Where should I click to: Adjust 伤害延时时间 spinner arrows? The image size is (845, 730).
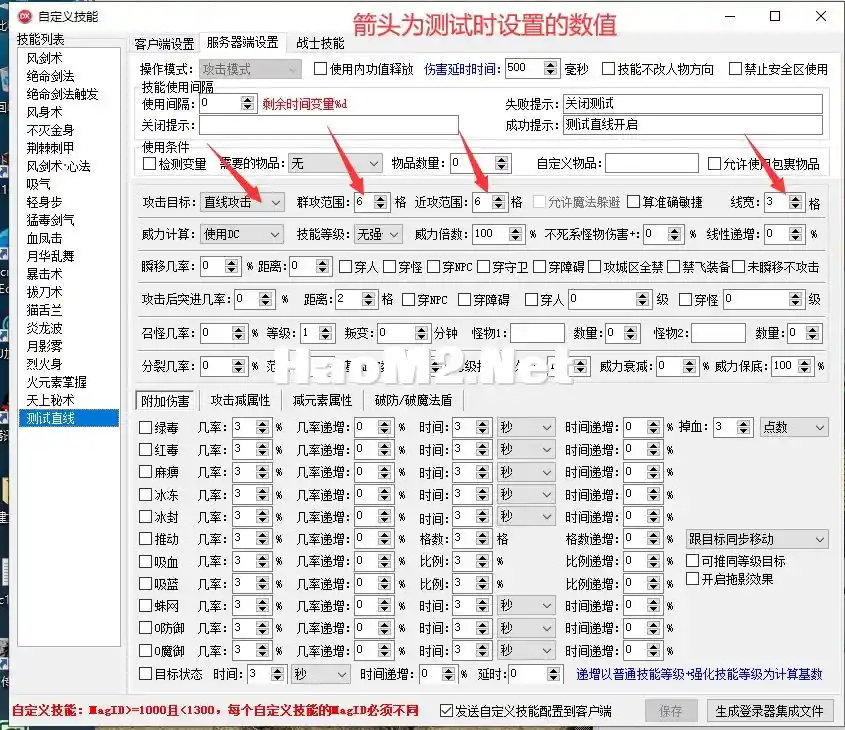click(x=550, y=68)
